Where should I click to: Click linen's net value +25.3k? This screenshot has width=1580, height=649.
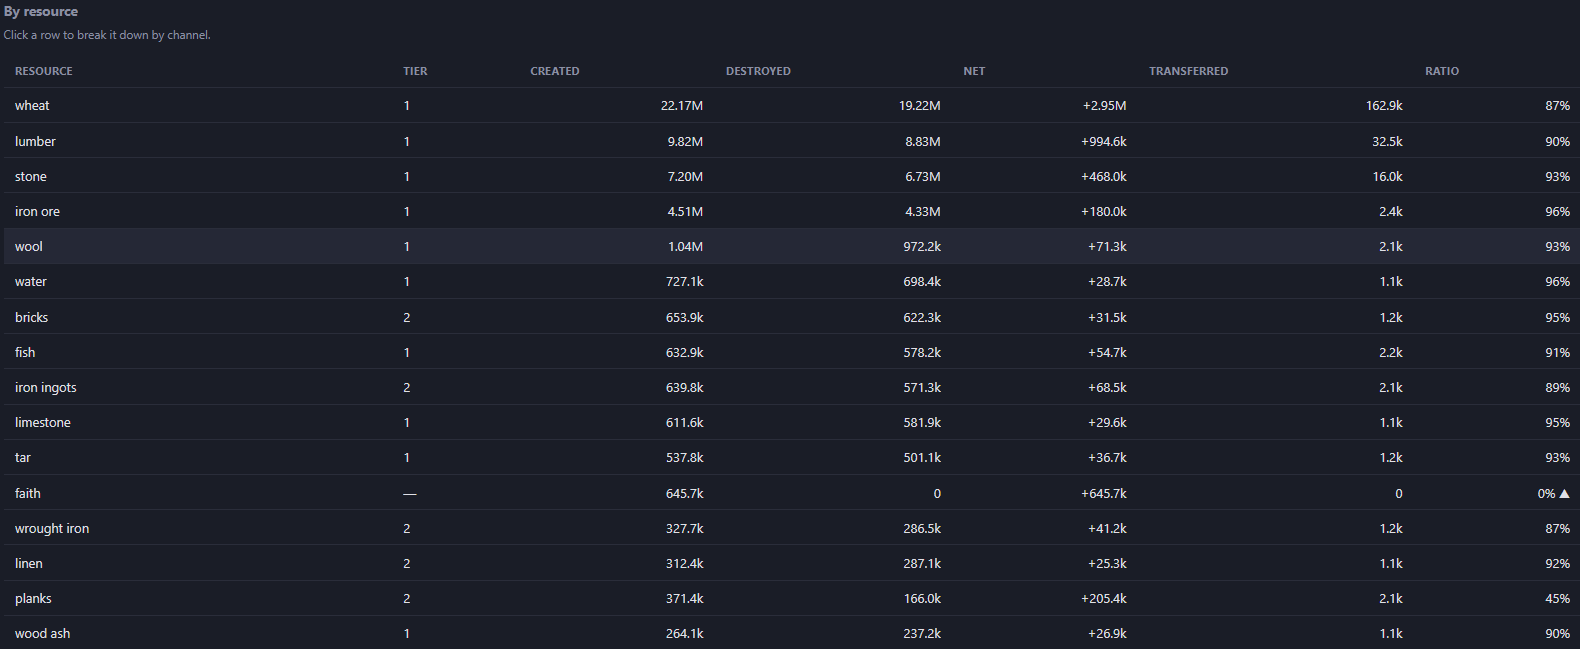coord(1107,563)
